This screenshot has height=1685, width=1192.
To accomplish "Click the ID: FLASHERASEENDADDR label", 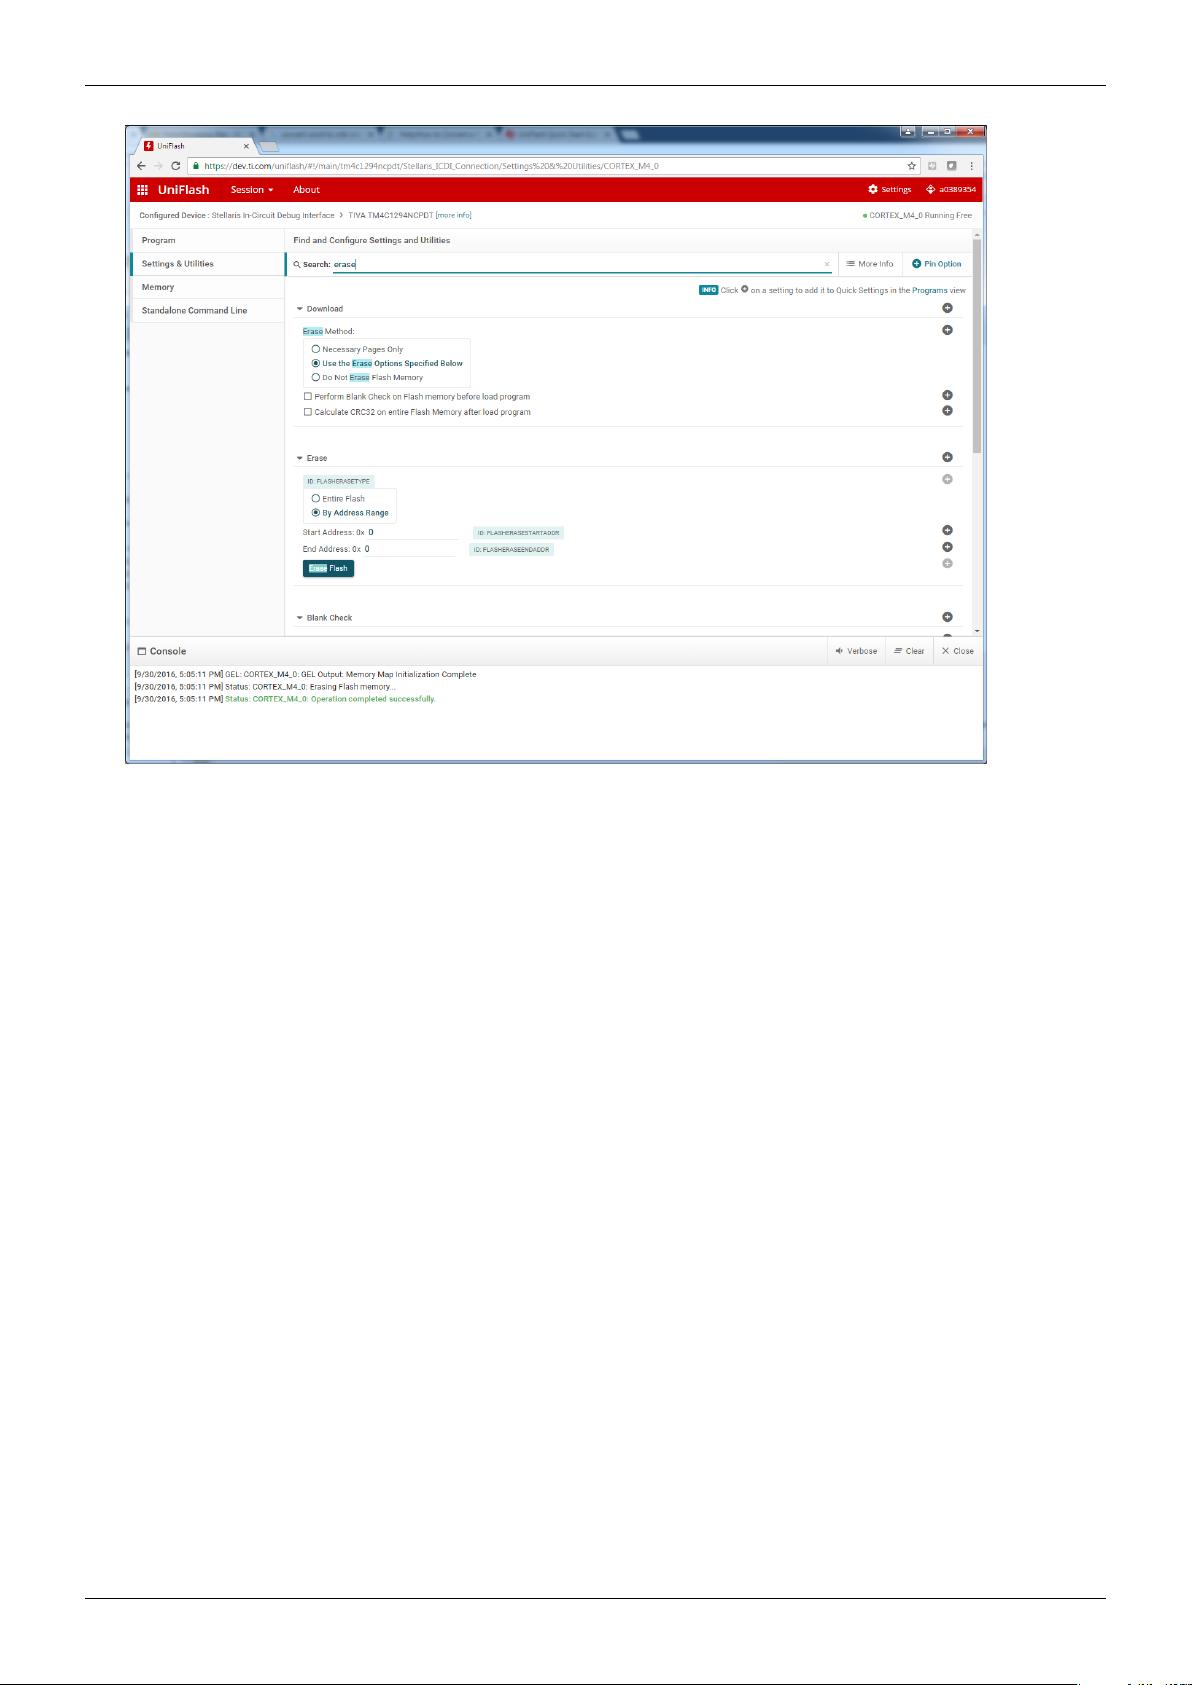I will [x=511, y=549].
